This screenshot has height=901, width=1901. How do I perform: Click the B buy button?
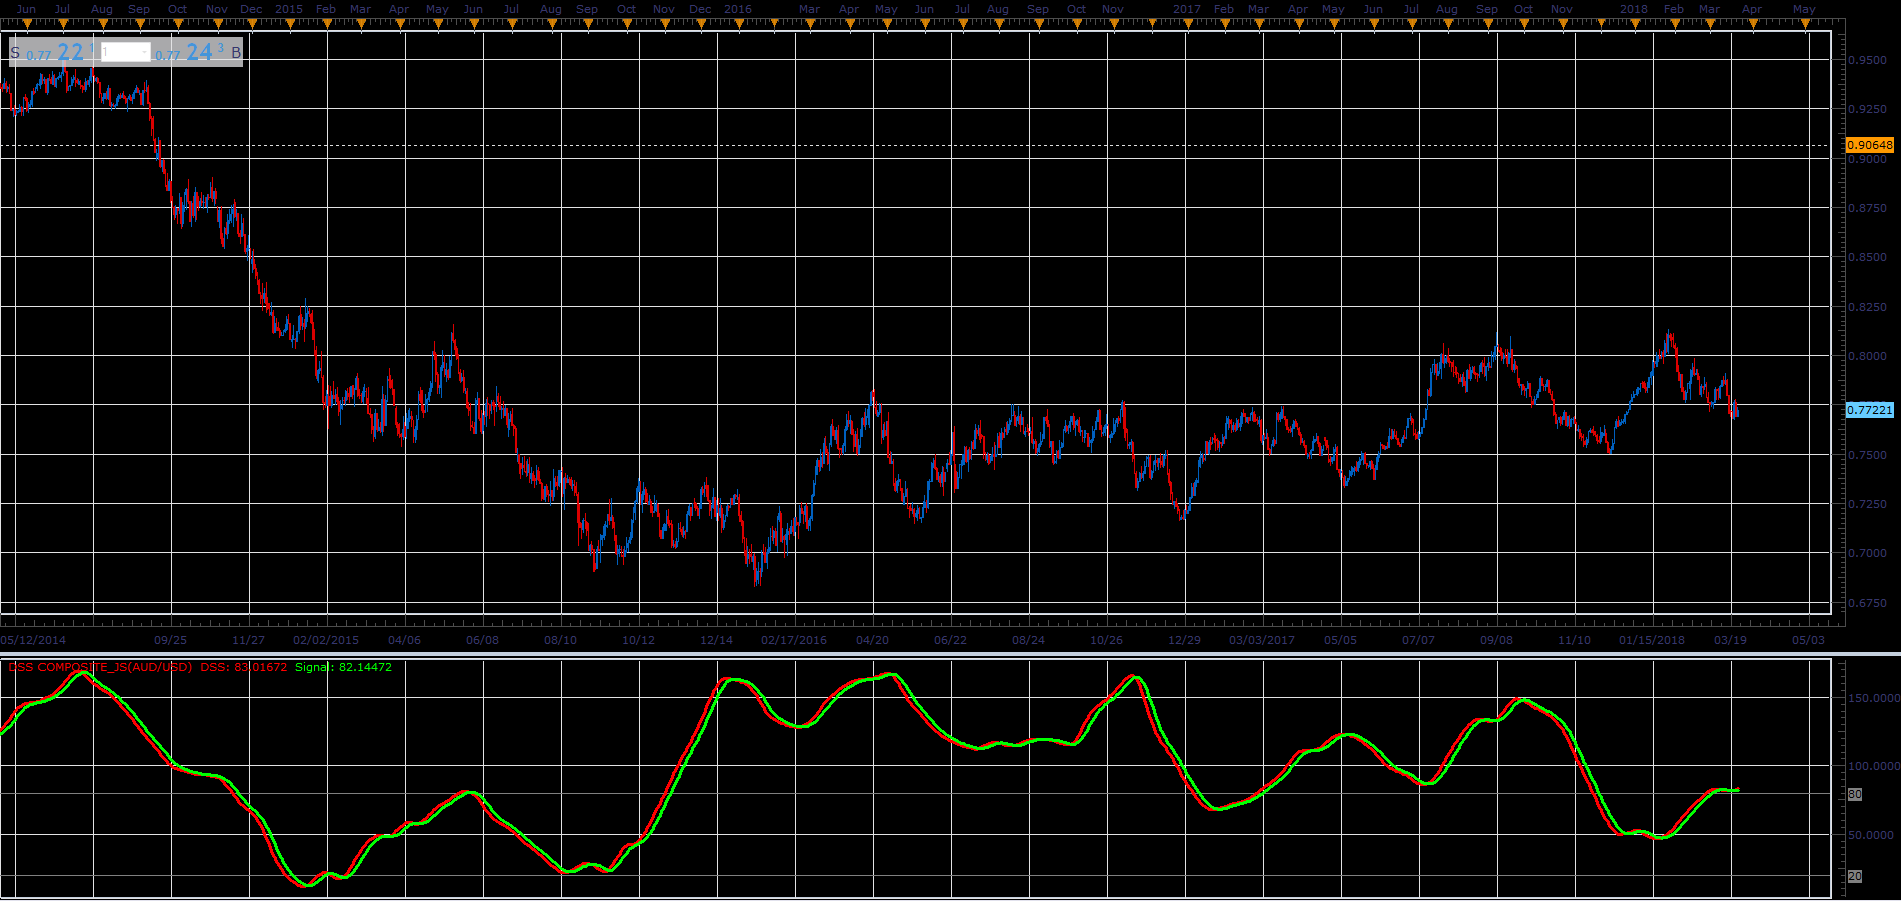236,53
